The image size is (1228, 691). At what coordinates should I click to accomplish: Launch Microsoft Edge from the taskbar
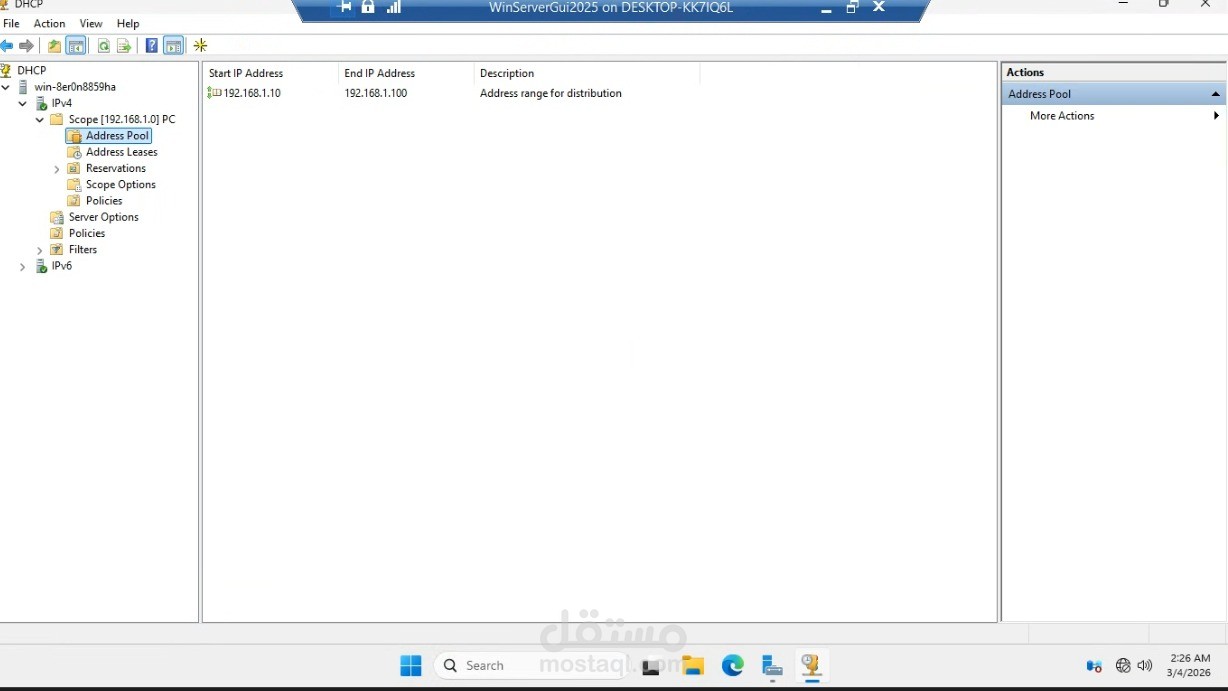pos(733,666)
